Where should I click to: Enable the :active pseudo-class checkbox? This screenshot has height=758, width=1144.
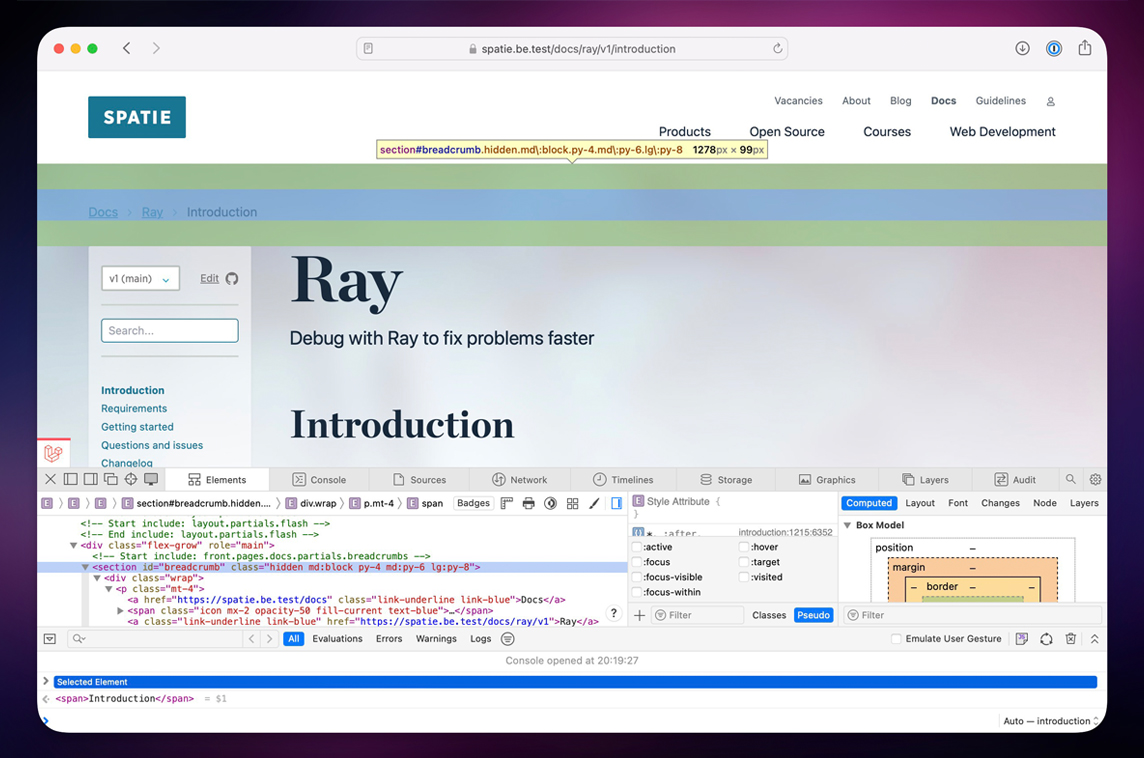[x=637, y=547]
